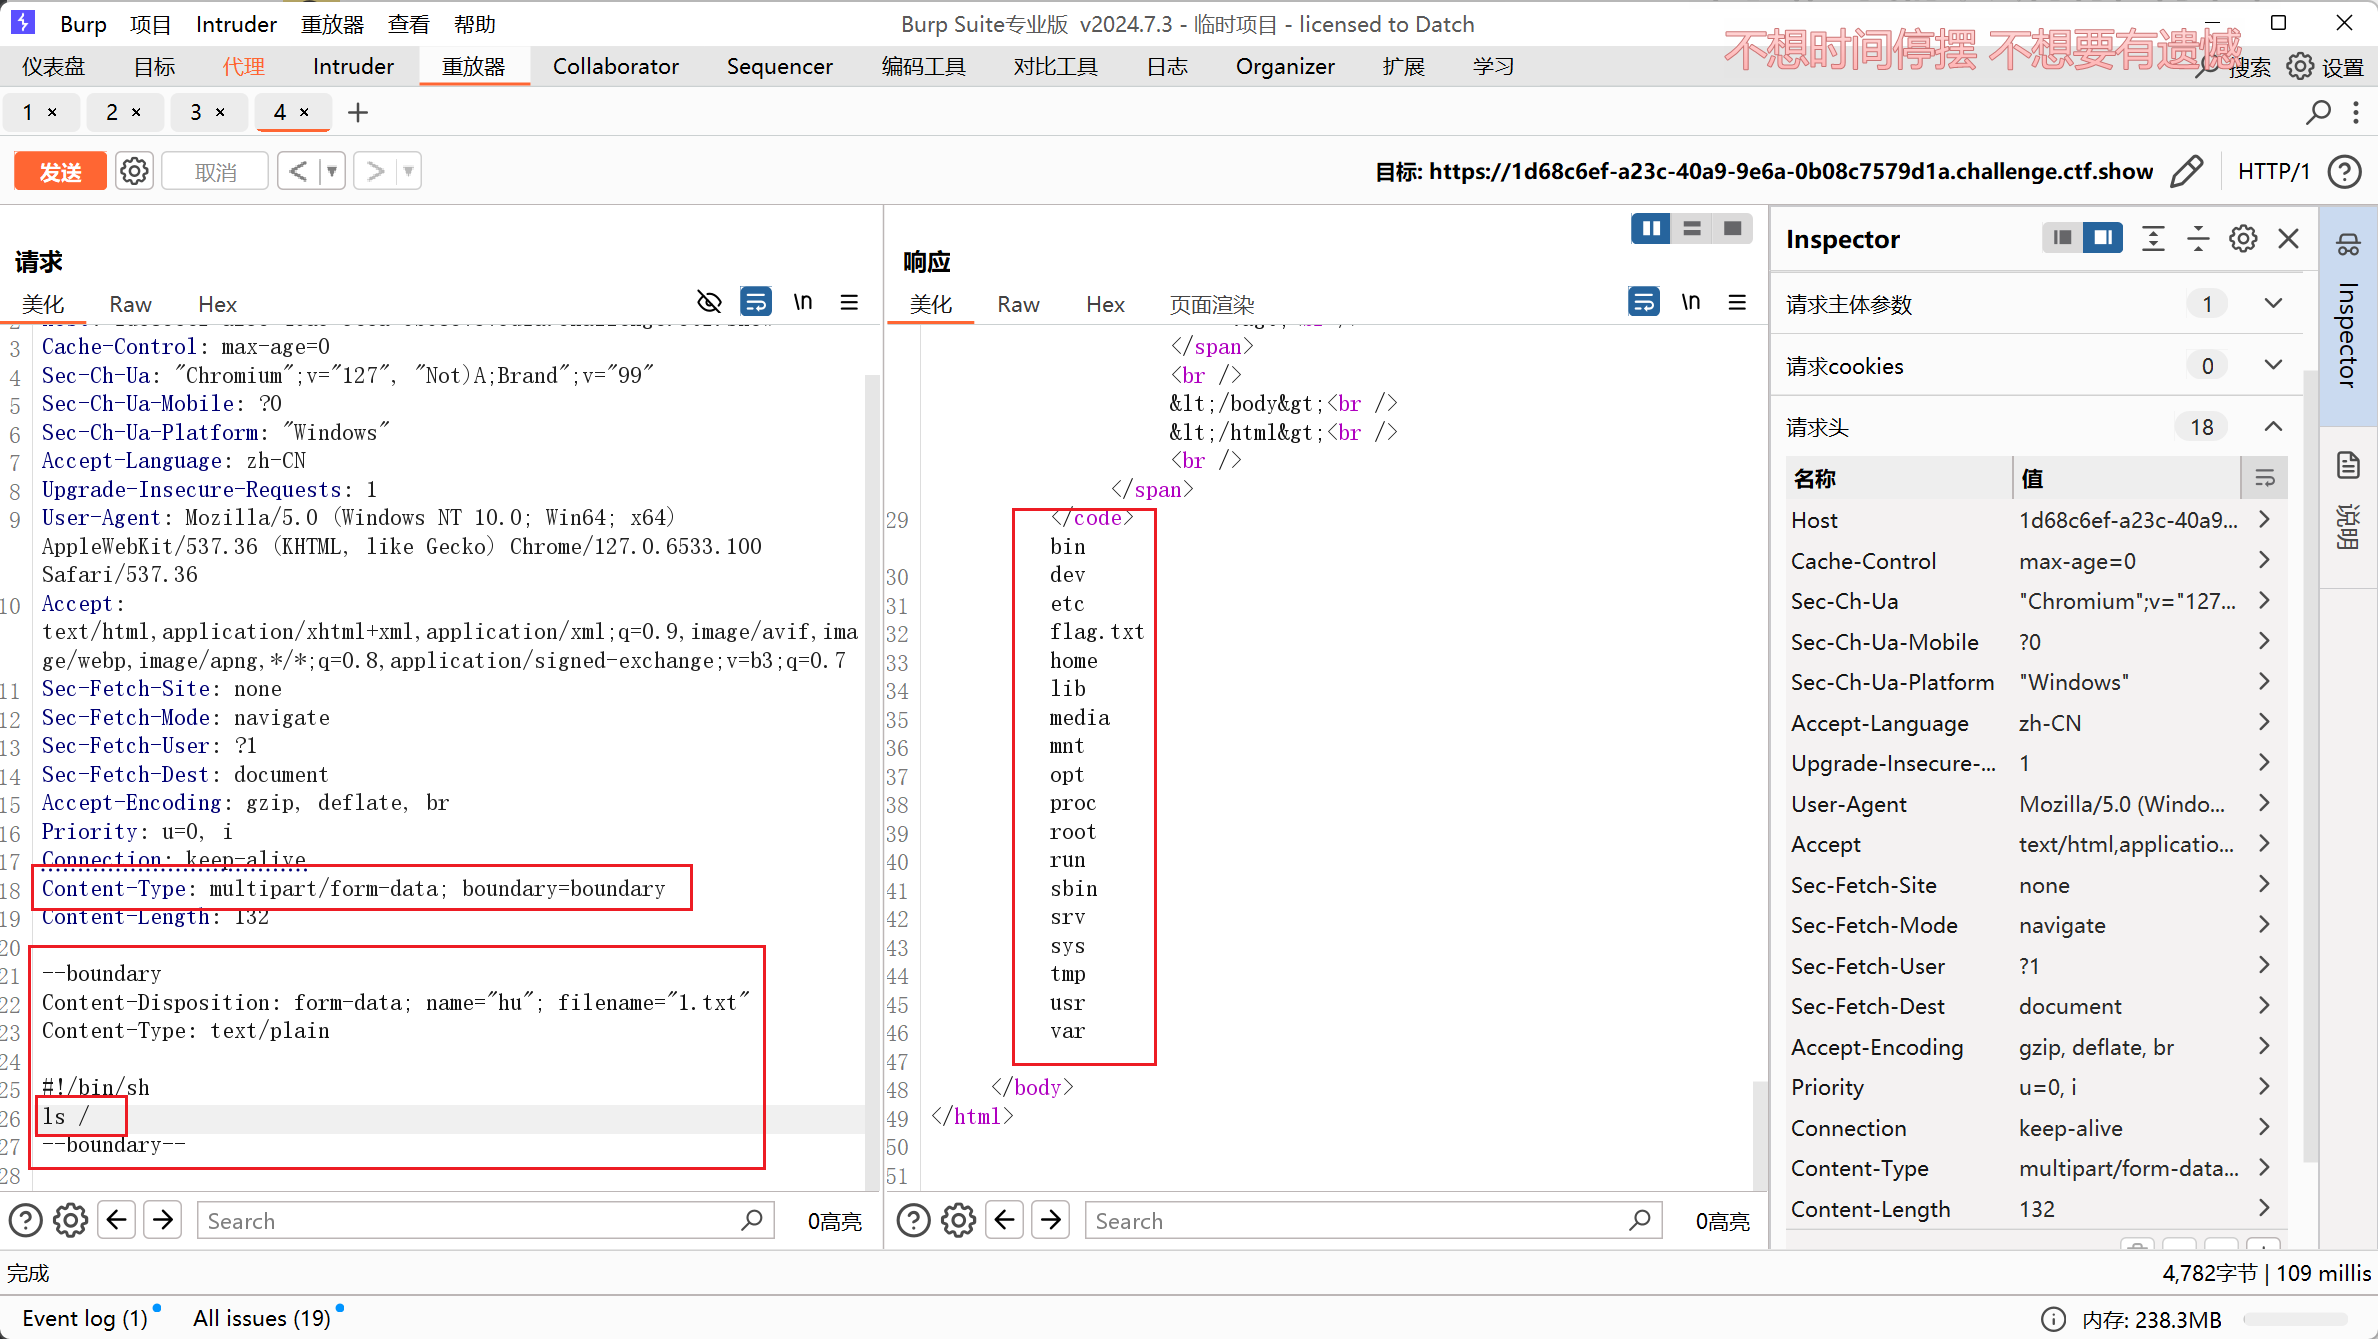Click the orange 发送 send button
The width and height of the screenshot is (2378, 1339).
[x=60, y=171]
